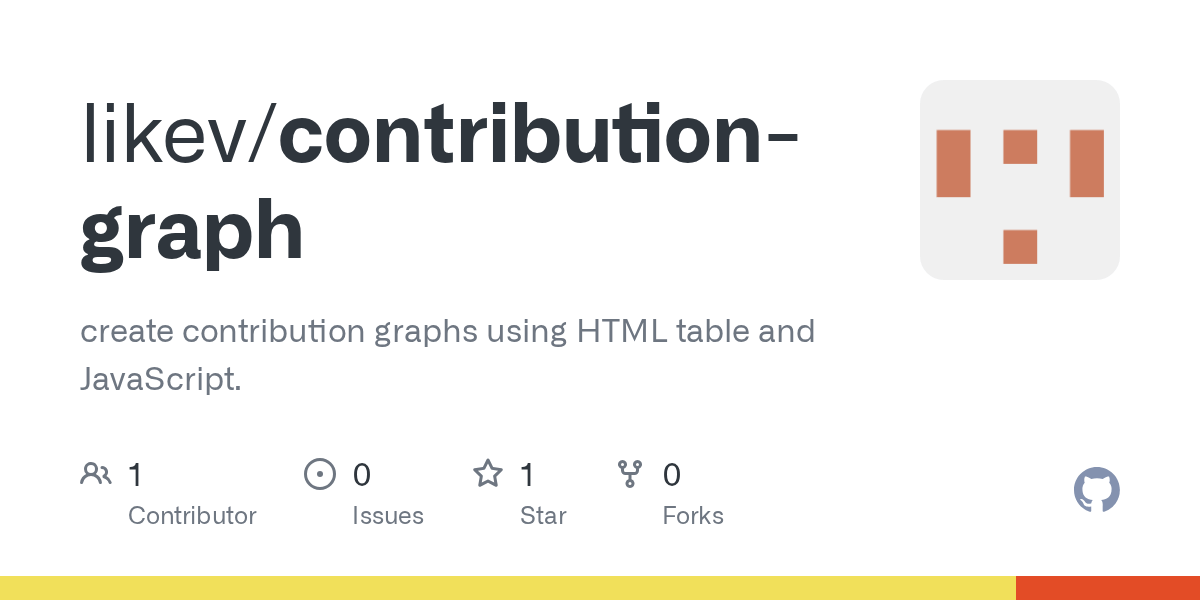Select the Star label
This screenshot has width=1200, height=600.
pos(543,516)
